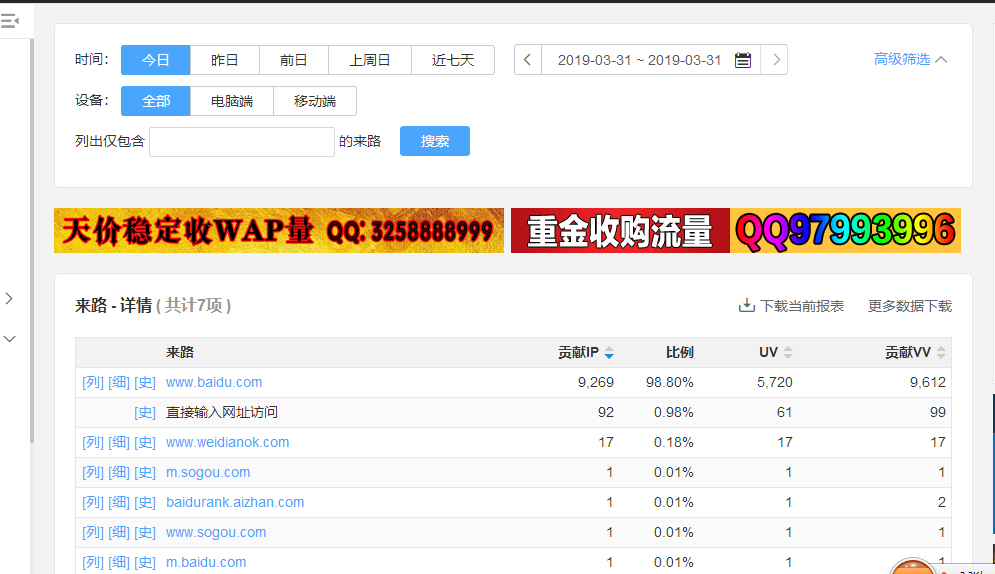Viewport: 995px width, 574px height.
Task: Click [史] for m.sogou.com row
Action: 145,473
